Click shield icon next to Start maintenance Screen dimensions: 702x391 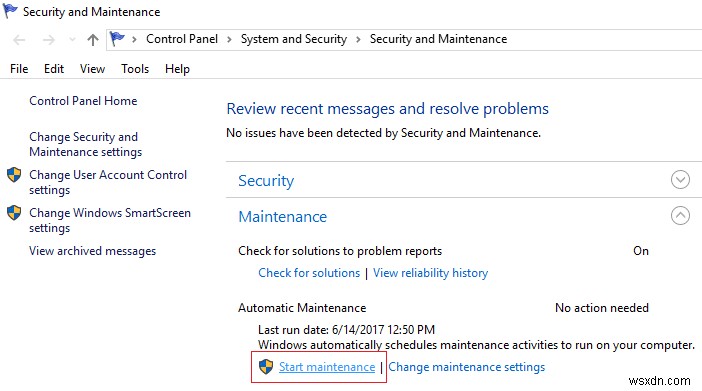tap(266, 367)
